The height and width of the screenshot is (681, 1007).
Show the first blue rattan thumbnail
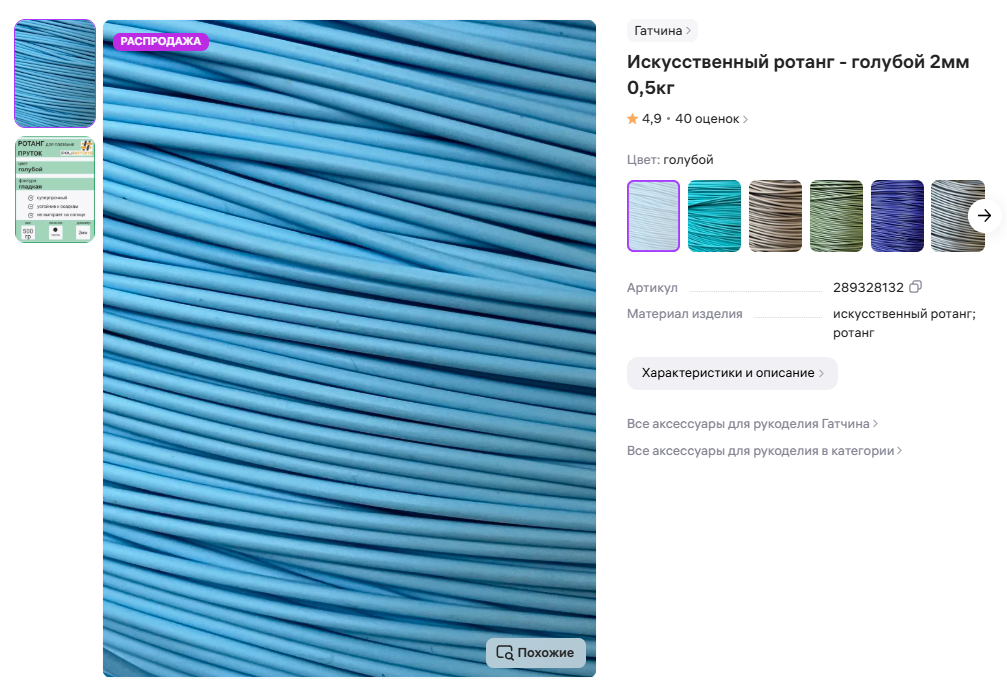coord(55,73)
